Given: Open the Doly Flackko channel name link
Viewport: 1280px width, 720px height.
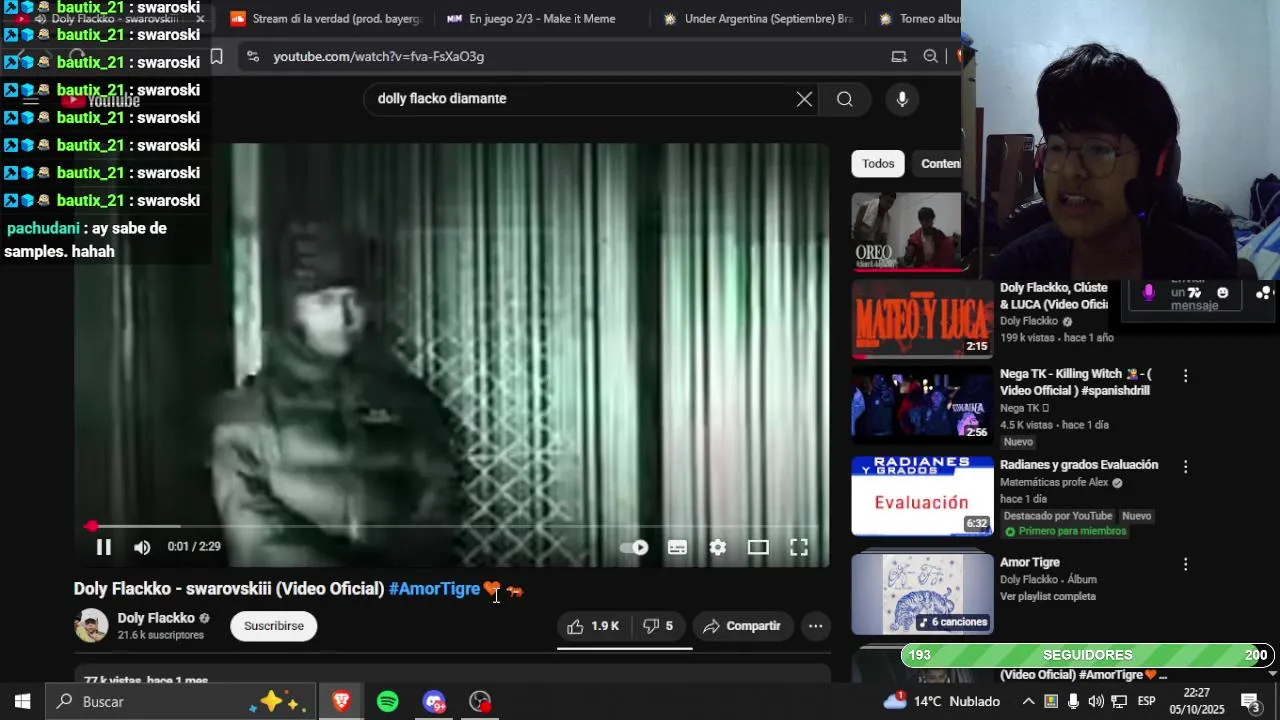Looking at the screenshot, I should point(156,618).
